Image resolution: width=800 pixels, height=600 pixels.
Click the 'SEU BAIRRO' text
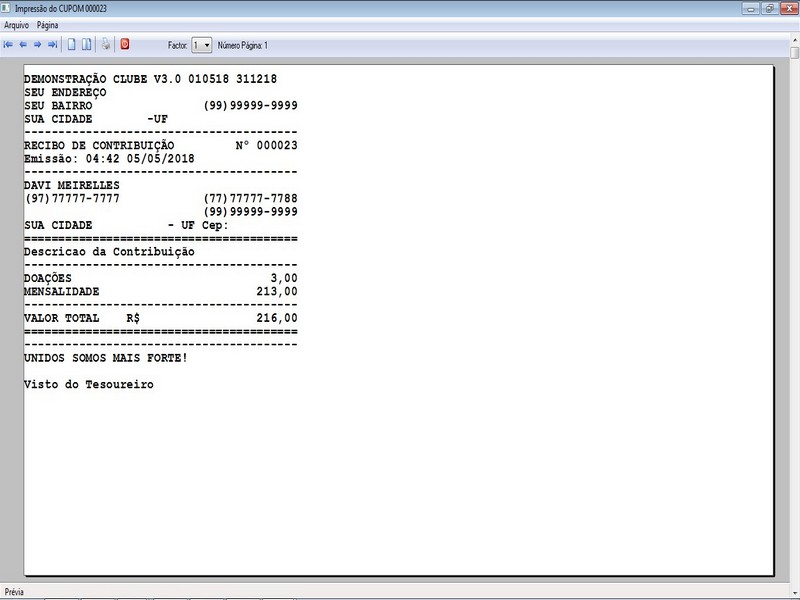coord(58,106)
